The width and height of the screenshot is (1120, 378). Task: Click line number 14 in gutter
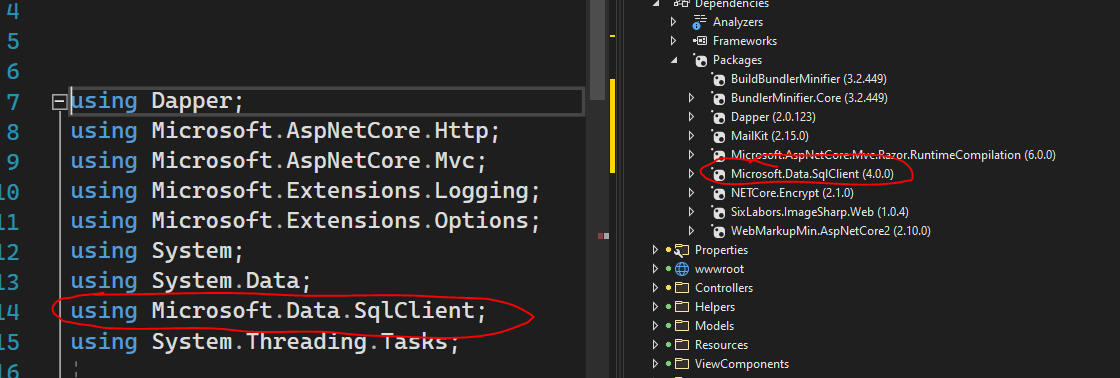point(10,312)
